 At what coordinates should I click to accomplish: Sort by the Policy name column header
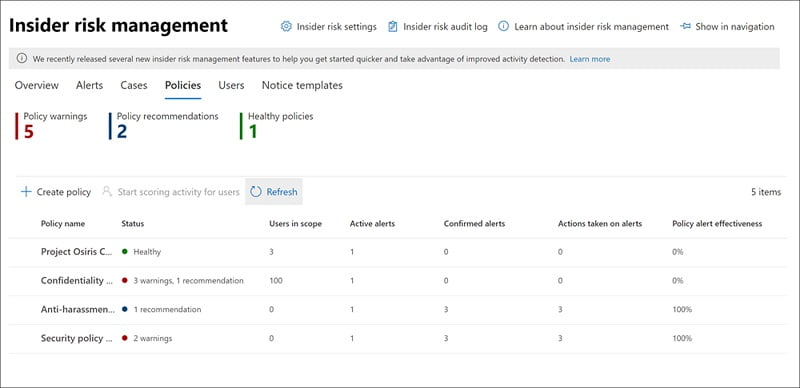pos(63,224)
